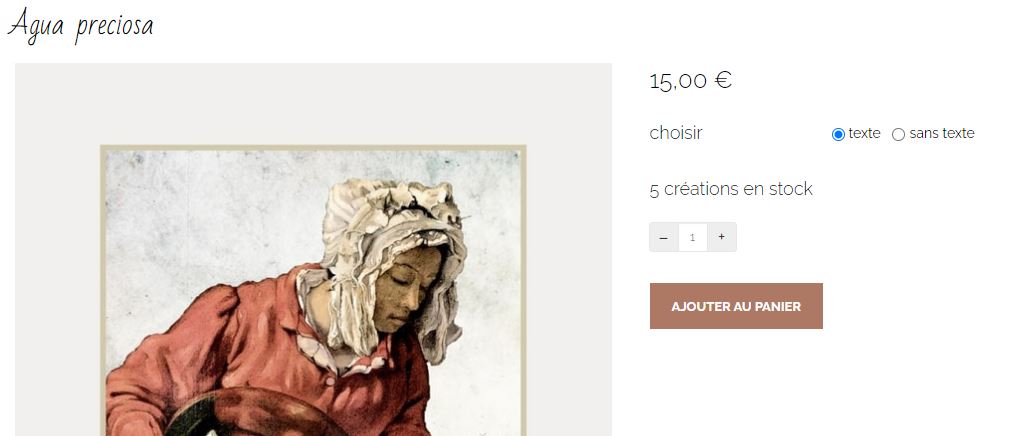This screenshot has width=1031, height=436.
Task: Add item with Ajouter au panier button
Action: (x=736, y=306)
